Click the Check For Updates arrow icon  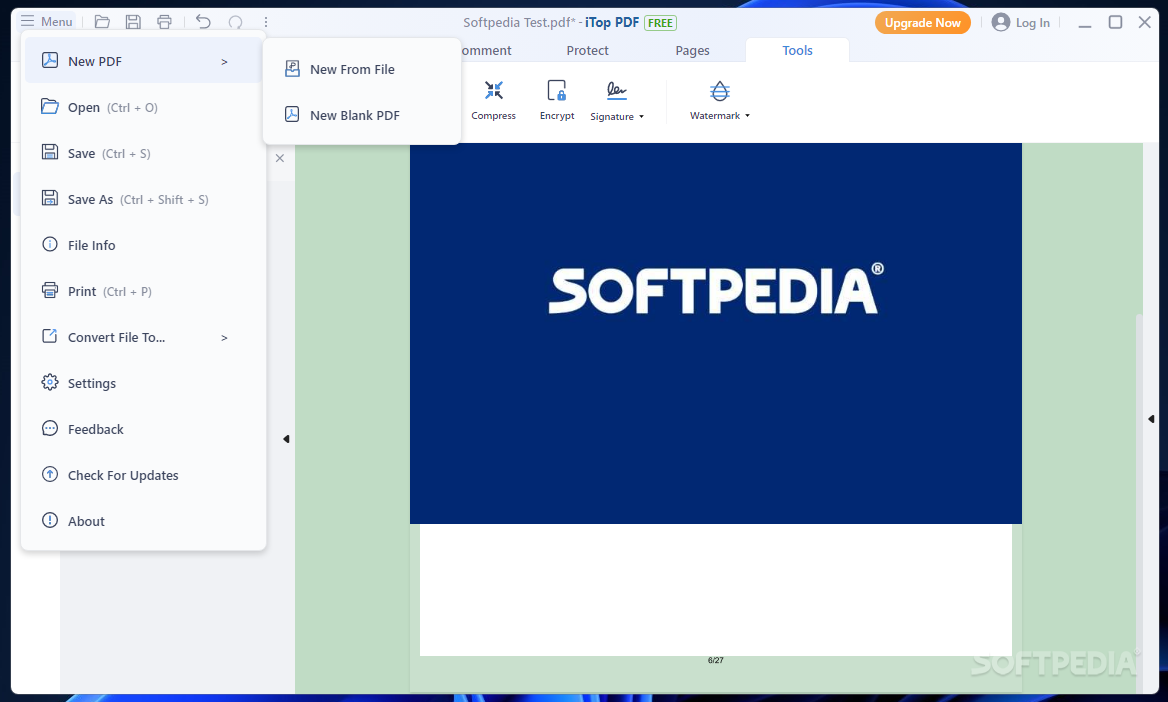pyautogui.click(x=50, y=474)
